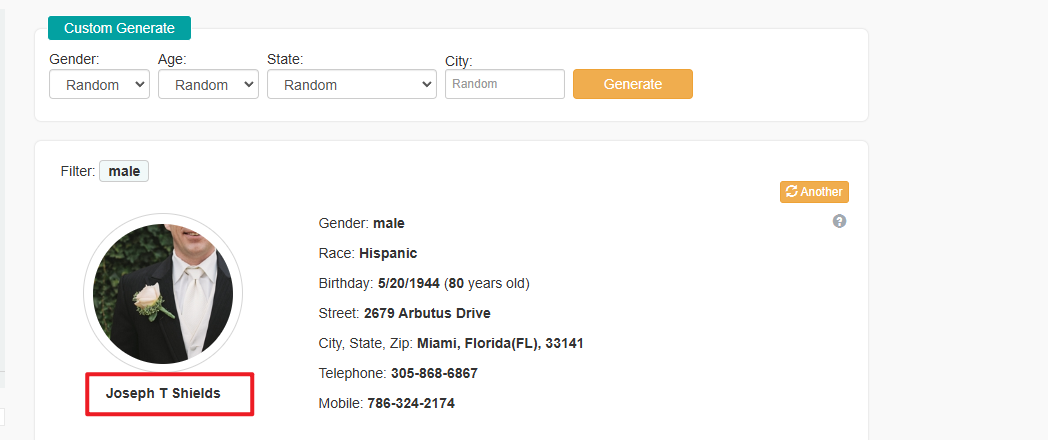Click the Gender value male

click(x=389, y=223)
